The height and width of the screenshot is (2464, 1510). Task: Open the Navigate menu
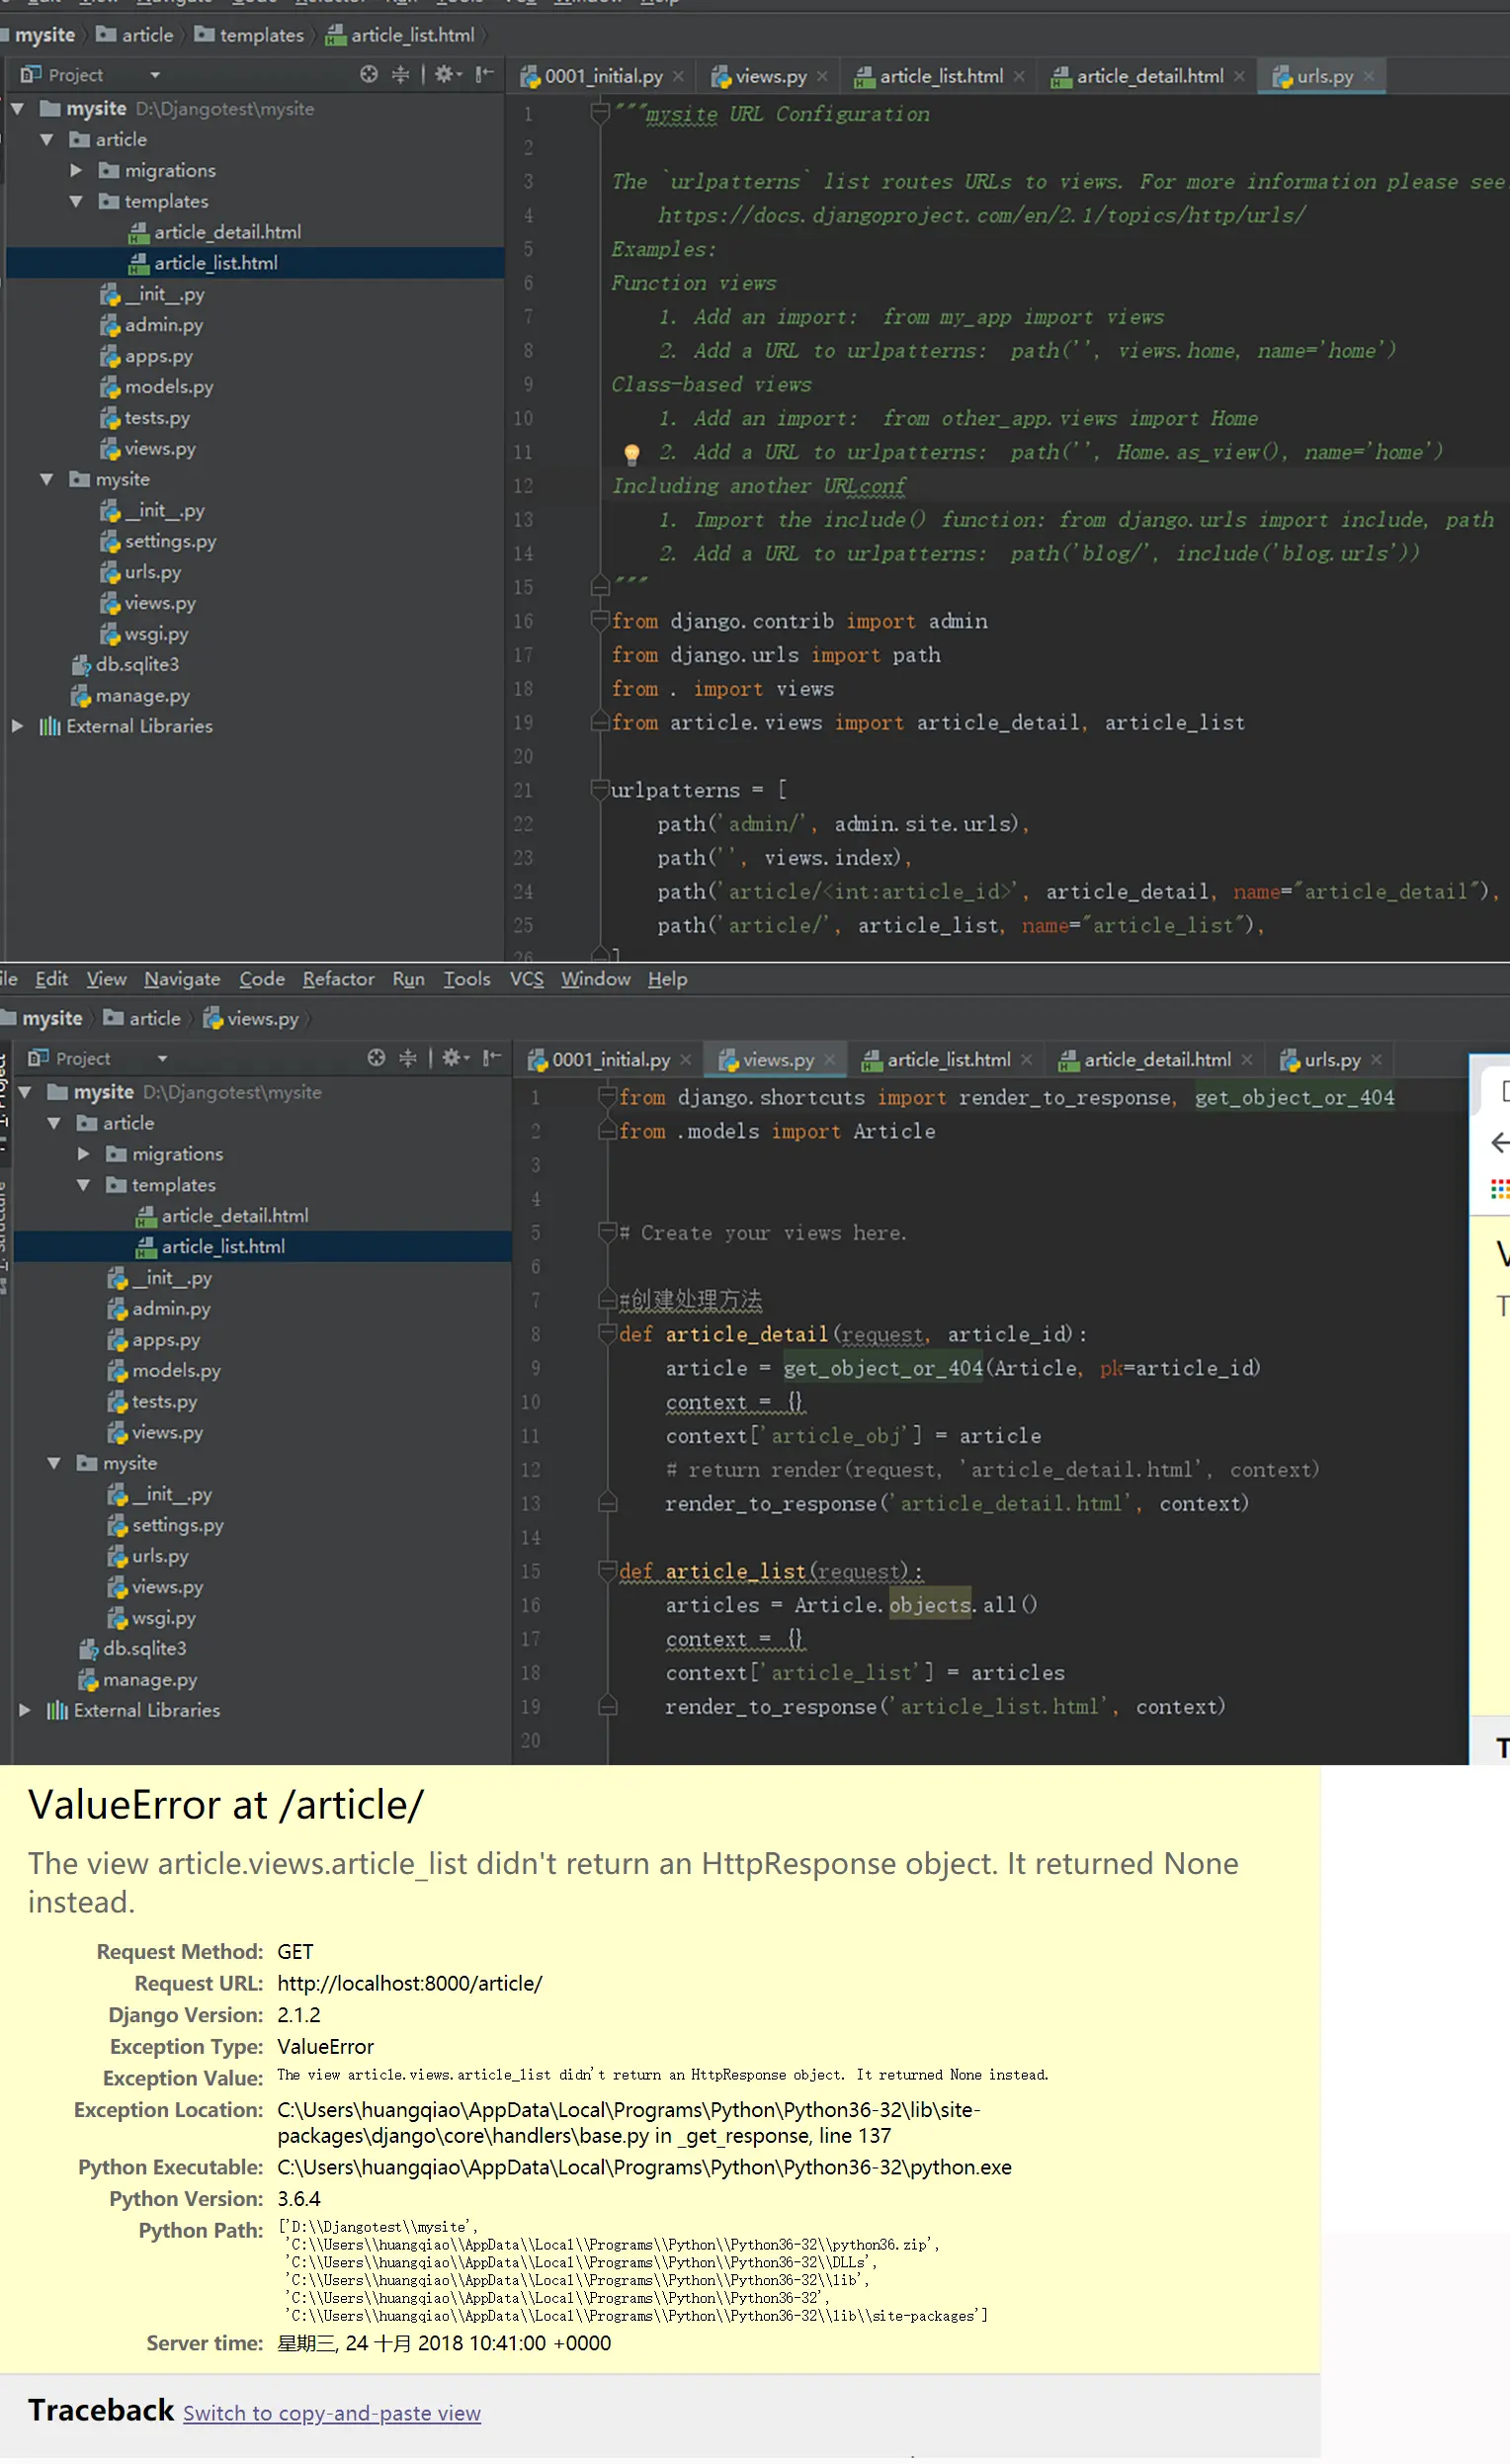point(182,979)
